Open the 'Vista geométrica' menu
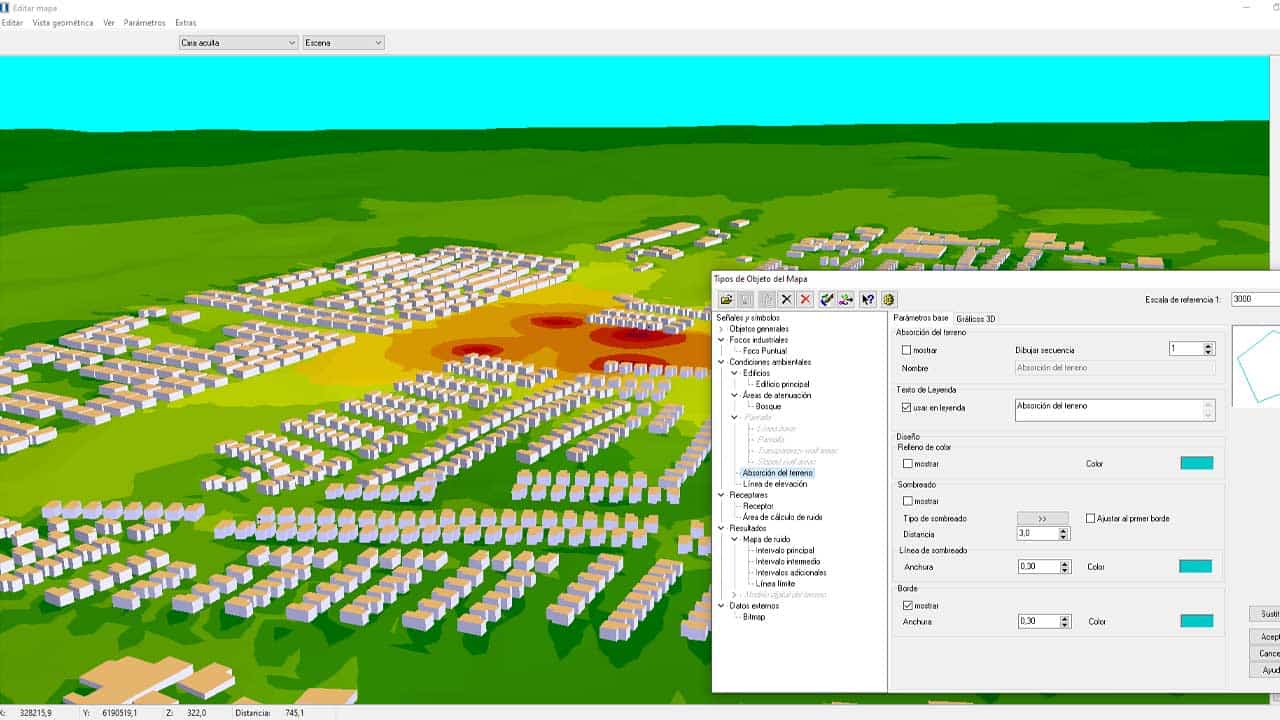 tap(63, 22)
